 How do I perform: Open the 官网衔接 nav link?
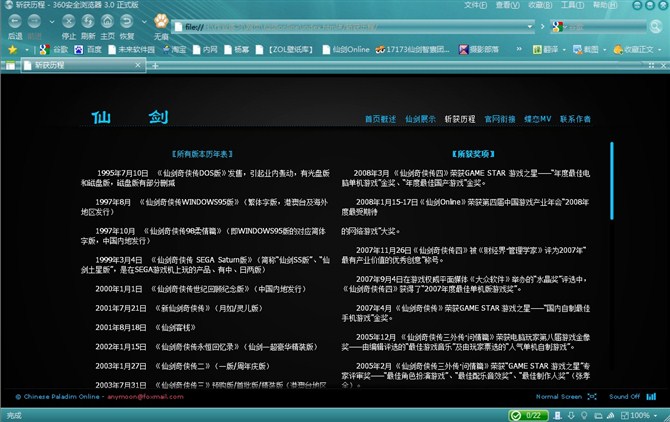[500, 119]
